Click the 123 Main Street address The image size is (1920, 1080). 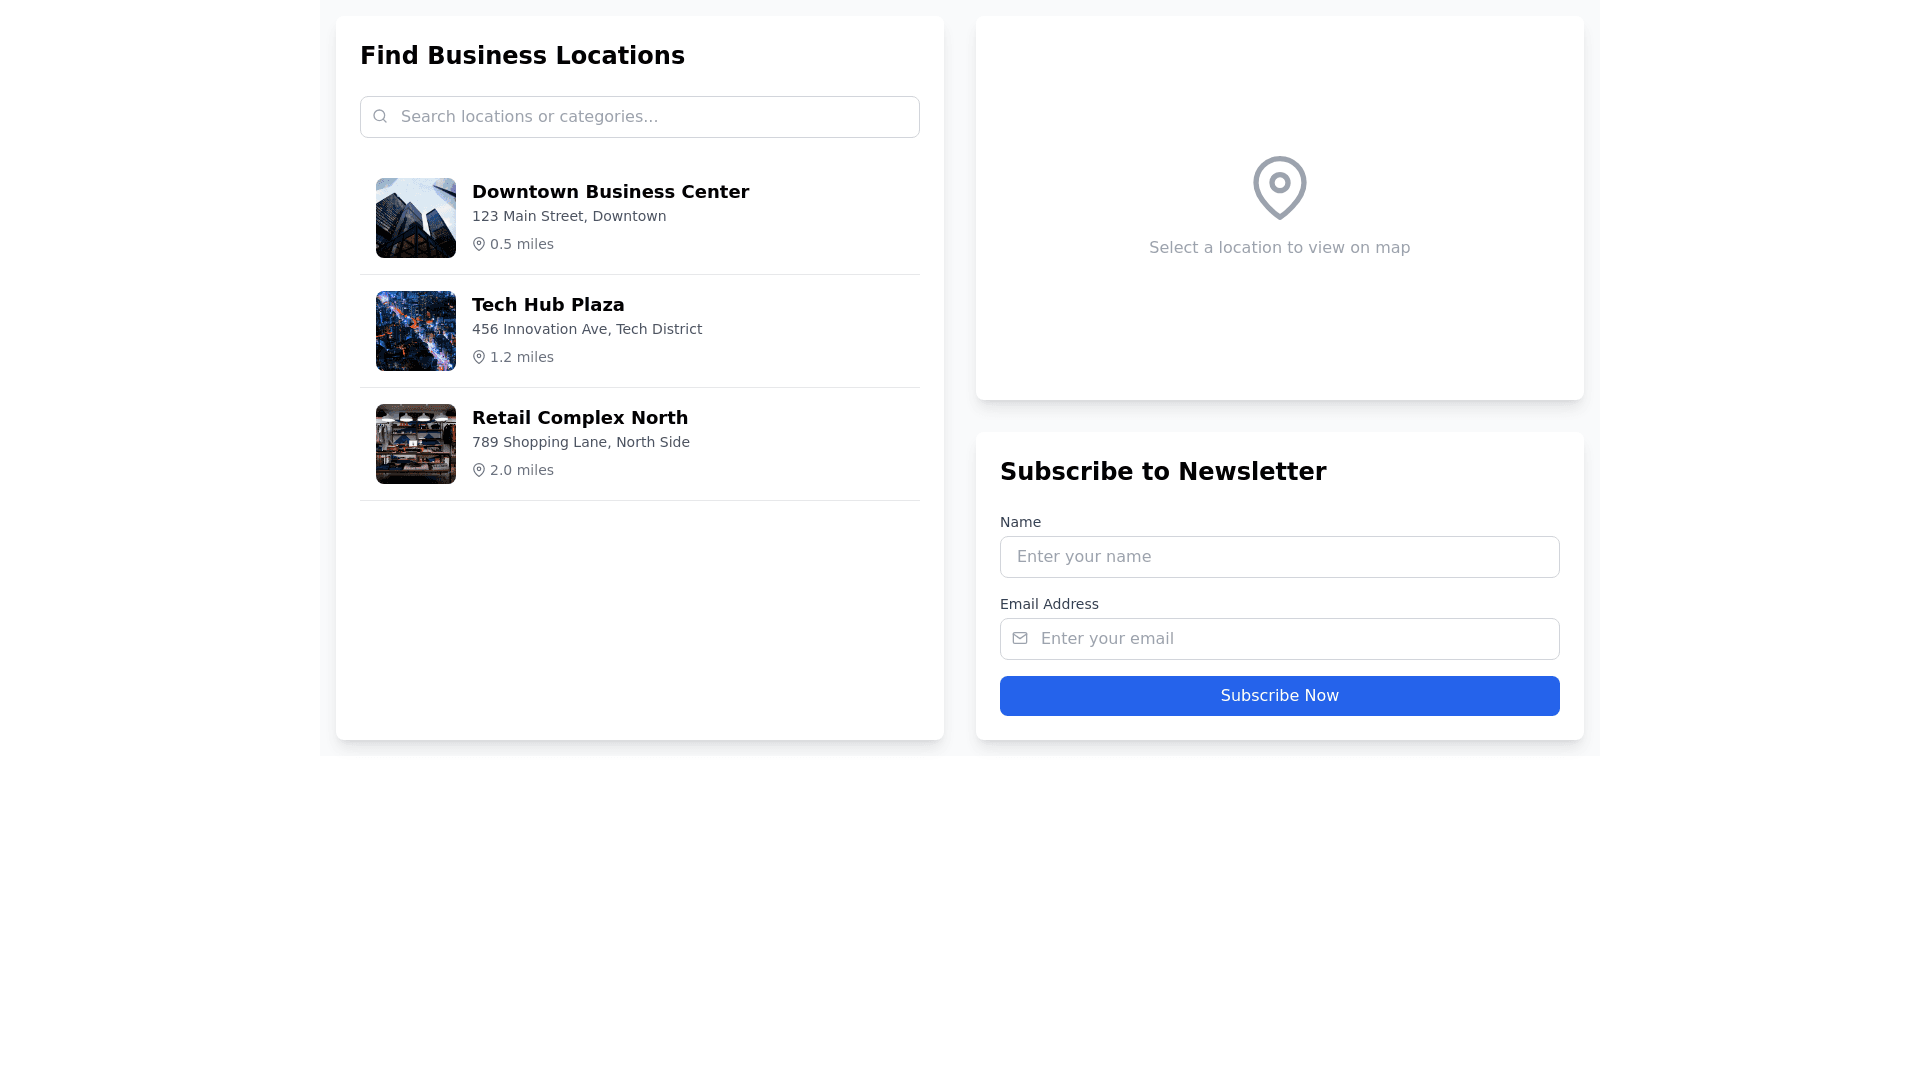tap(569, 216)
